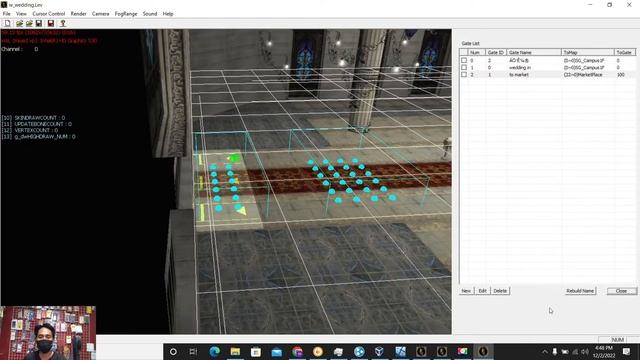Sort by the Num column header

click(x=476, y=52)
